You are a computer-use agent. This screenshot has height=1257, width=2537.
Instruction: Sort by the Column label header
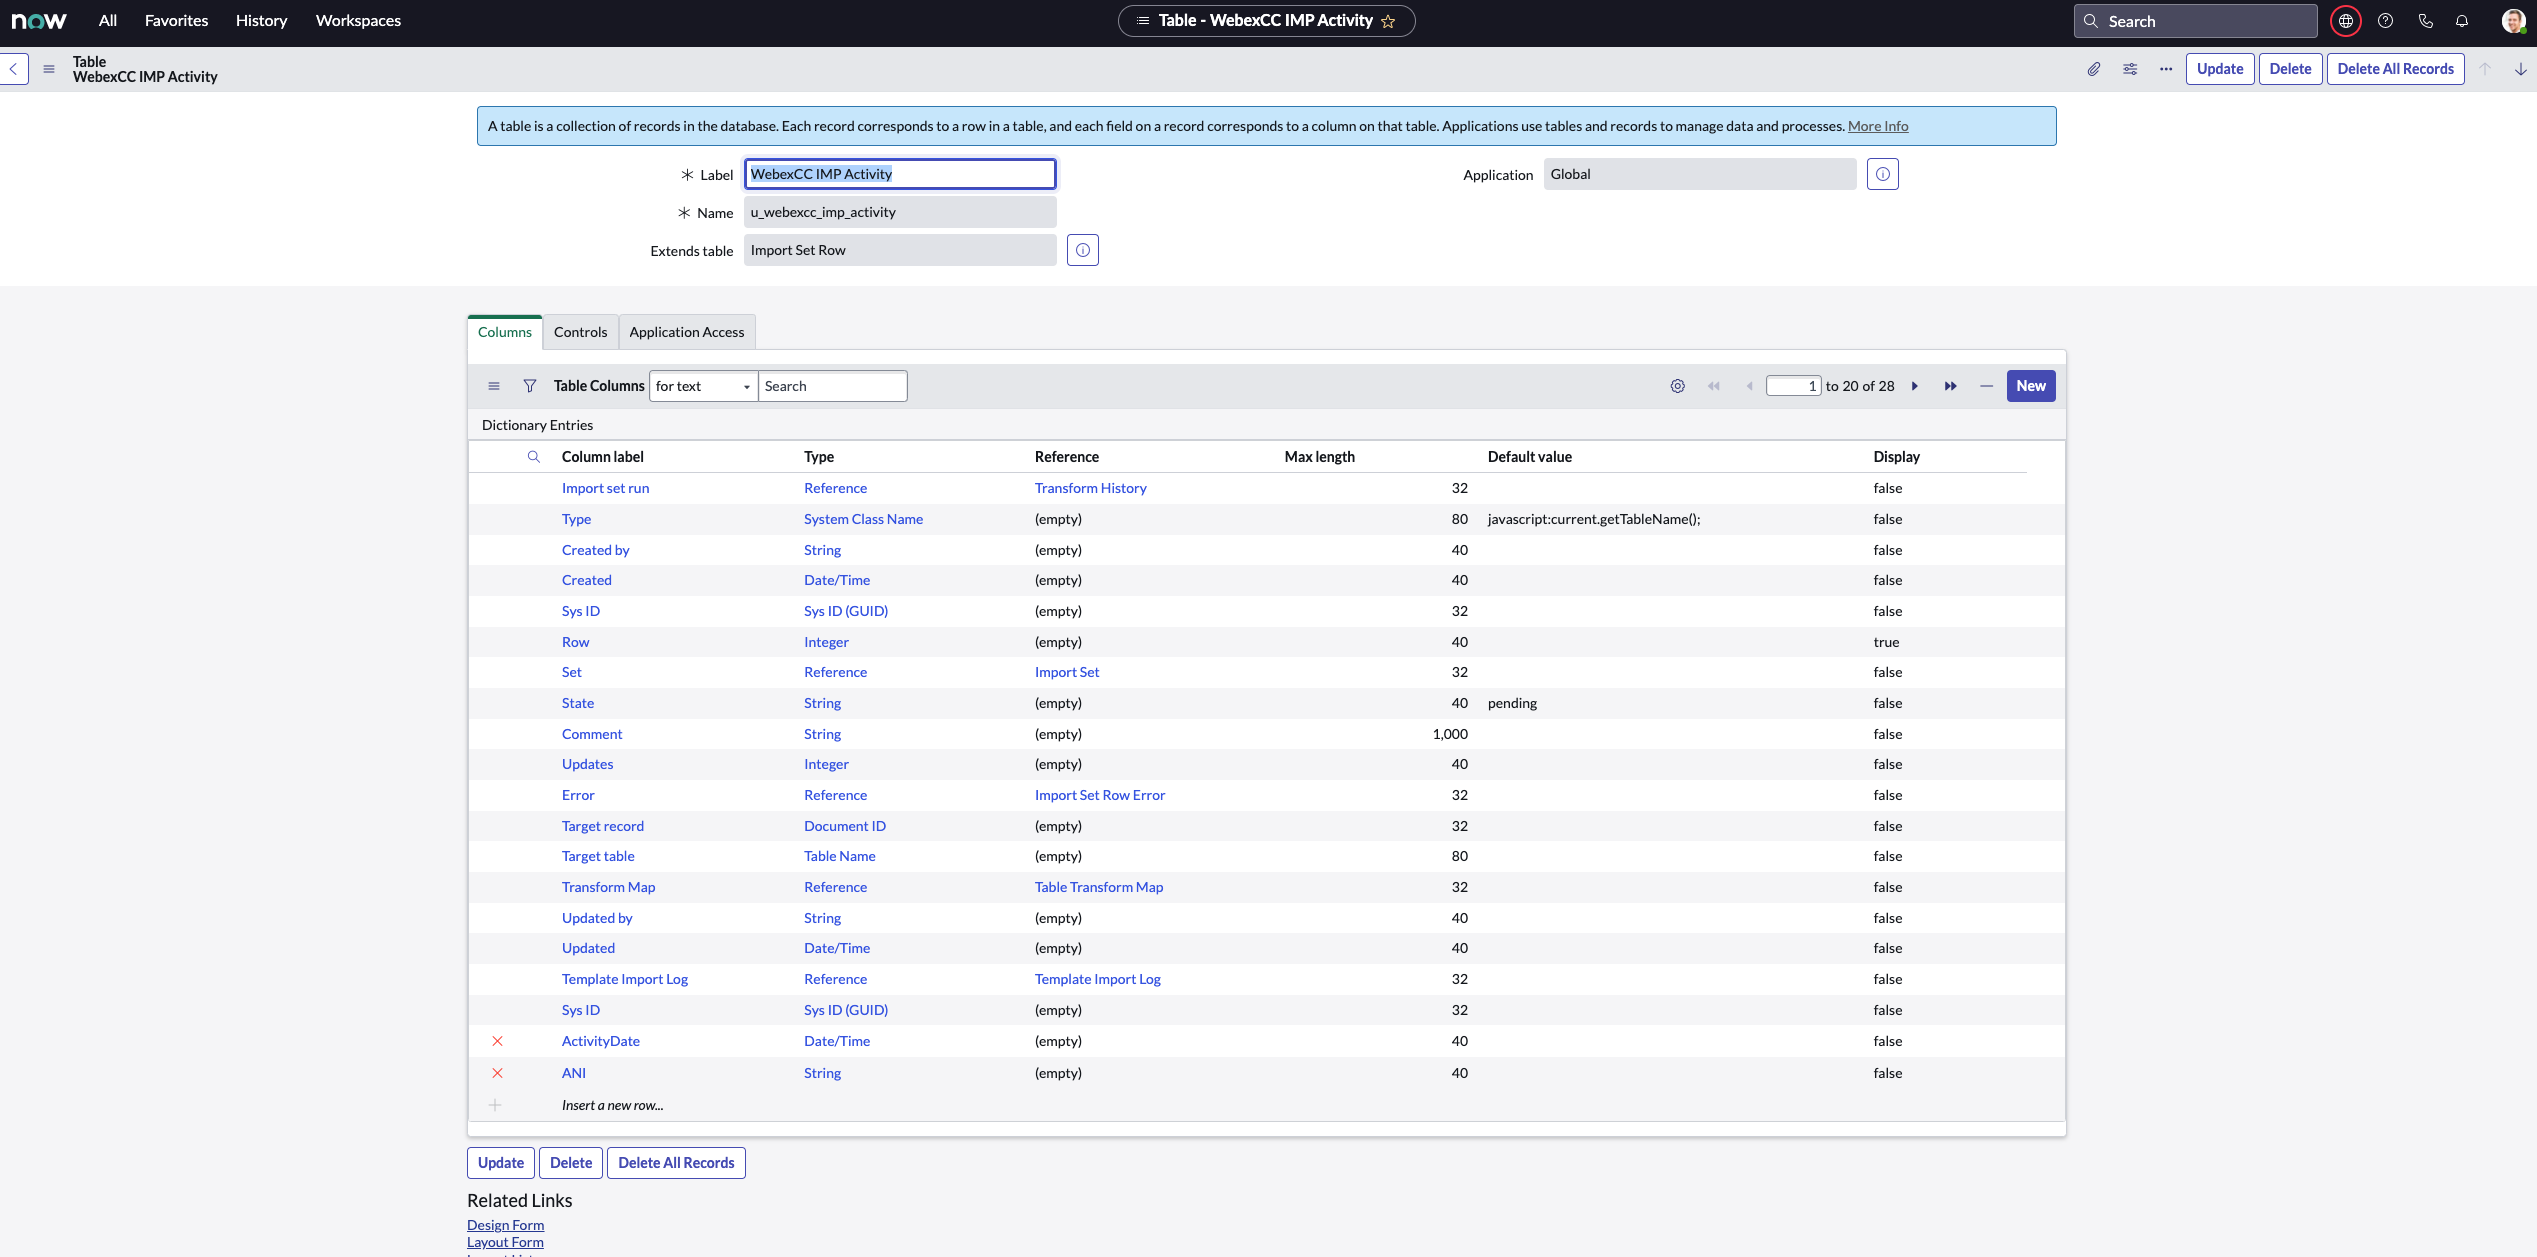[603, 457]
